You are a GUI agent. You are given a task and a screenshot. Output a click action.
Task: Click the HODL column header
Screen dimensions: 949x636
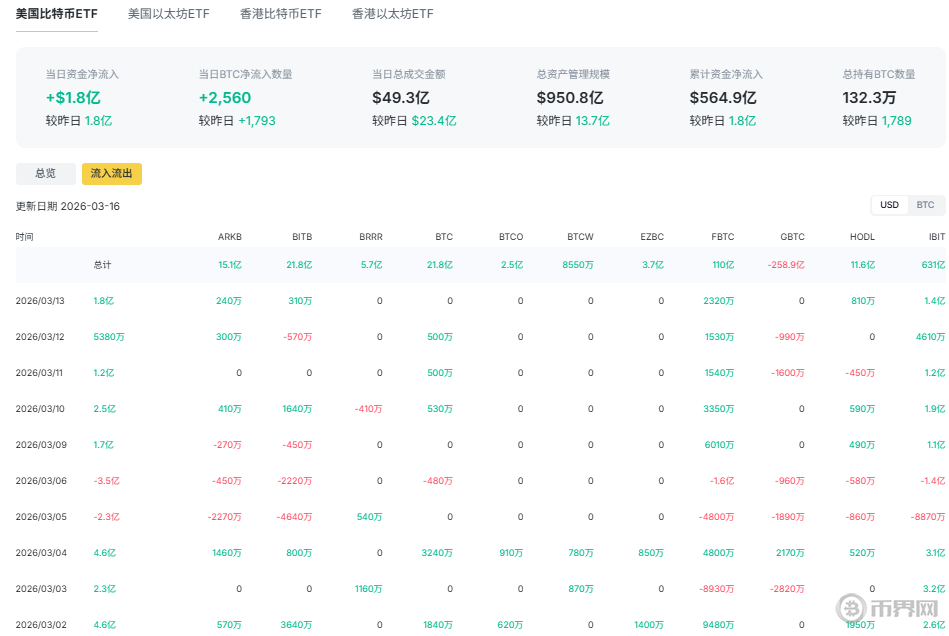point(862,237)
